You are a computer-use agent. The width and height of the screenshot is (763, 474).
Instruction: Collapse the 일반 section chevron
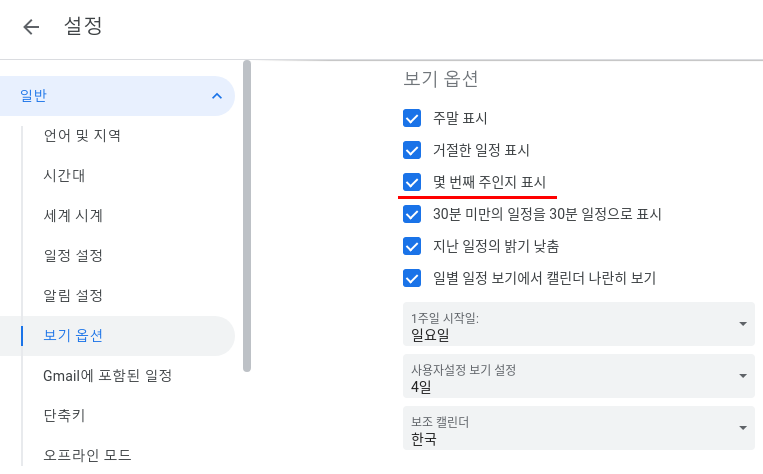217,96
